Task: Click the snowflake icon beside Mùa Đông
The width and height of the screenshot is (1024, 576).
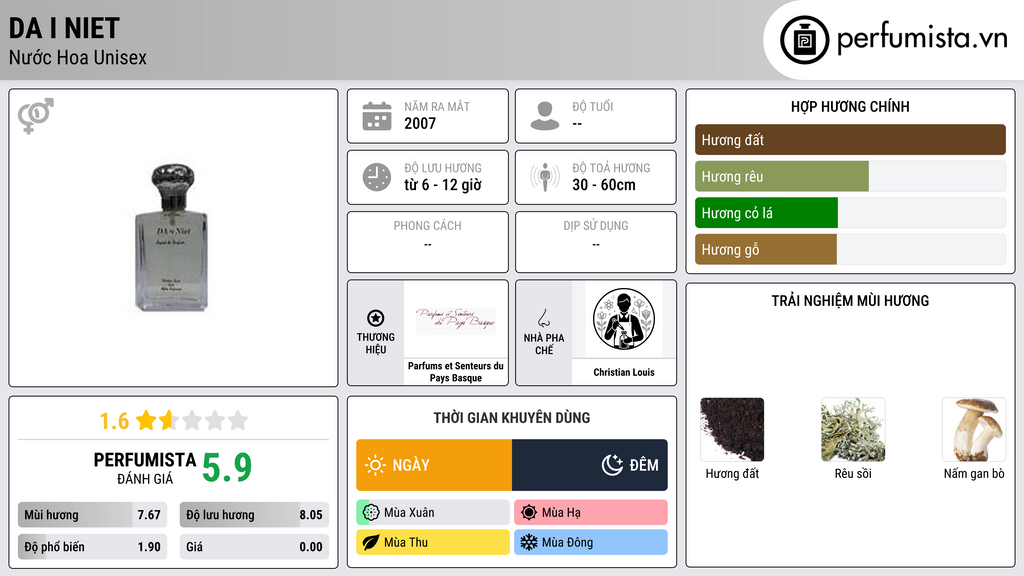Action: (529, 542)
